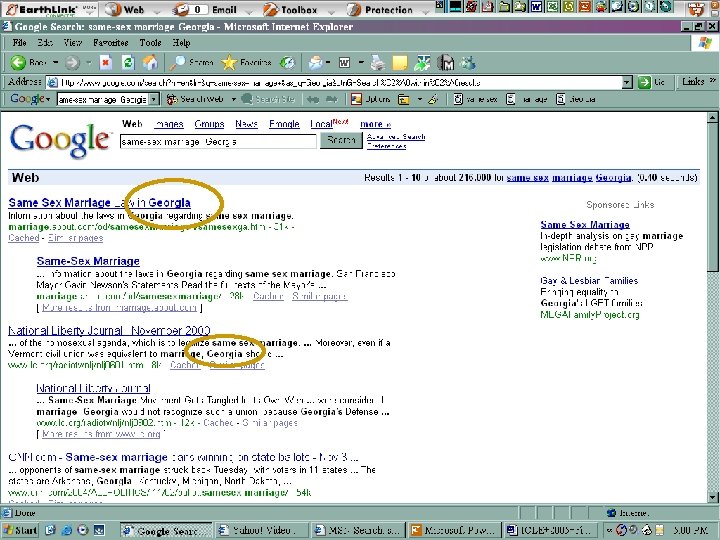Open the Help menu
Screen dimensions: 720x540
coord(181,43)
